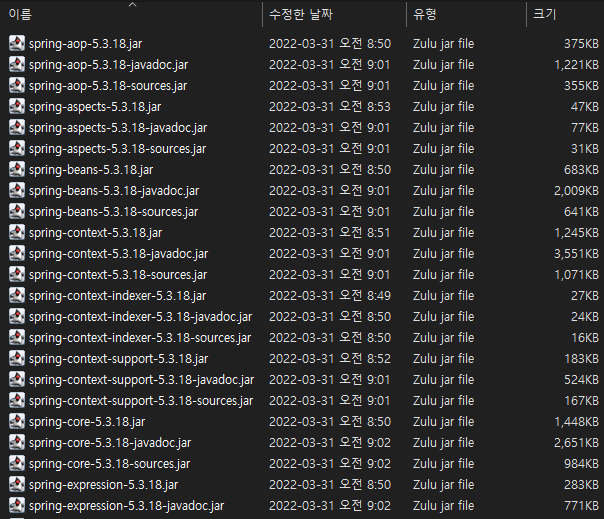This screenshot has width=604, height=519.
Task: Click the sort arrow above the 이름 column
Action: point(133,5)
